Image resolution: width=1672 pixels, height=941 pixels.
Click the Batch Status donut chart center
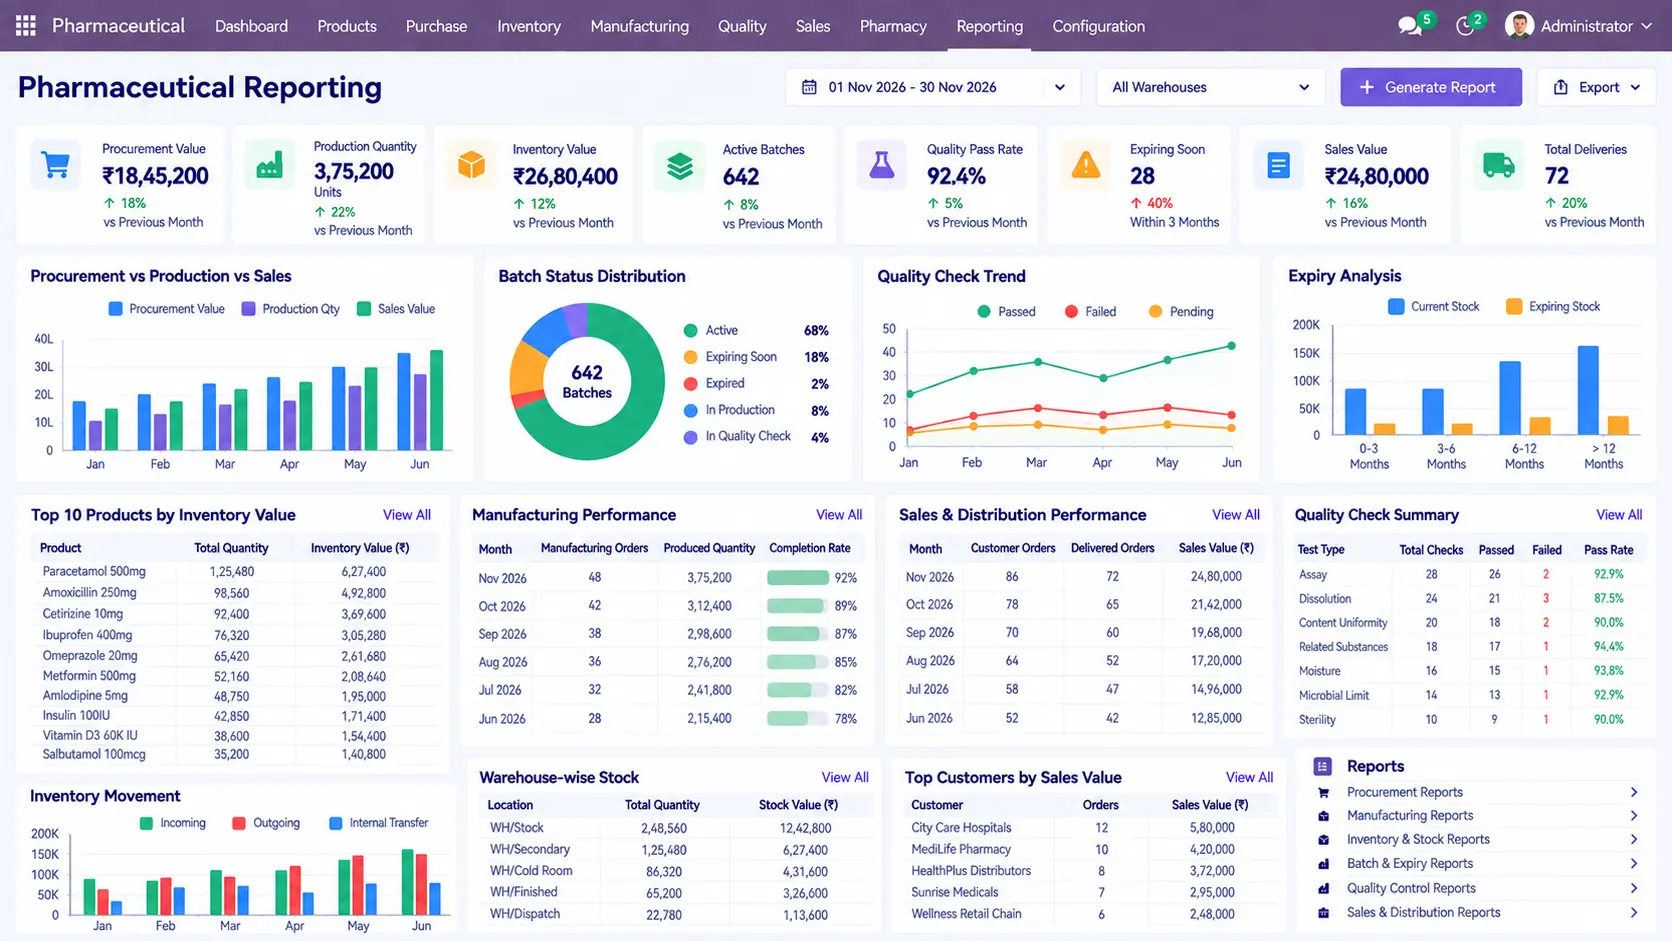pos(587,382)
